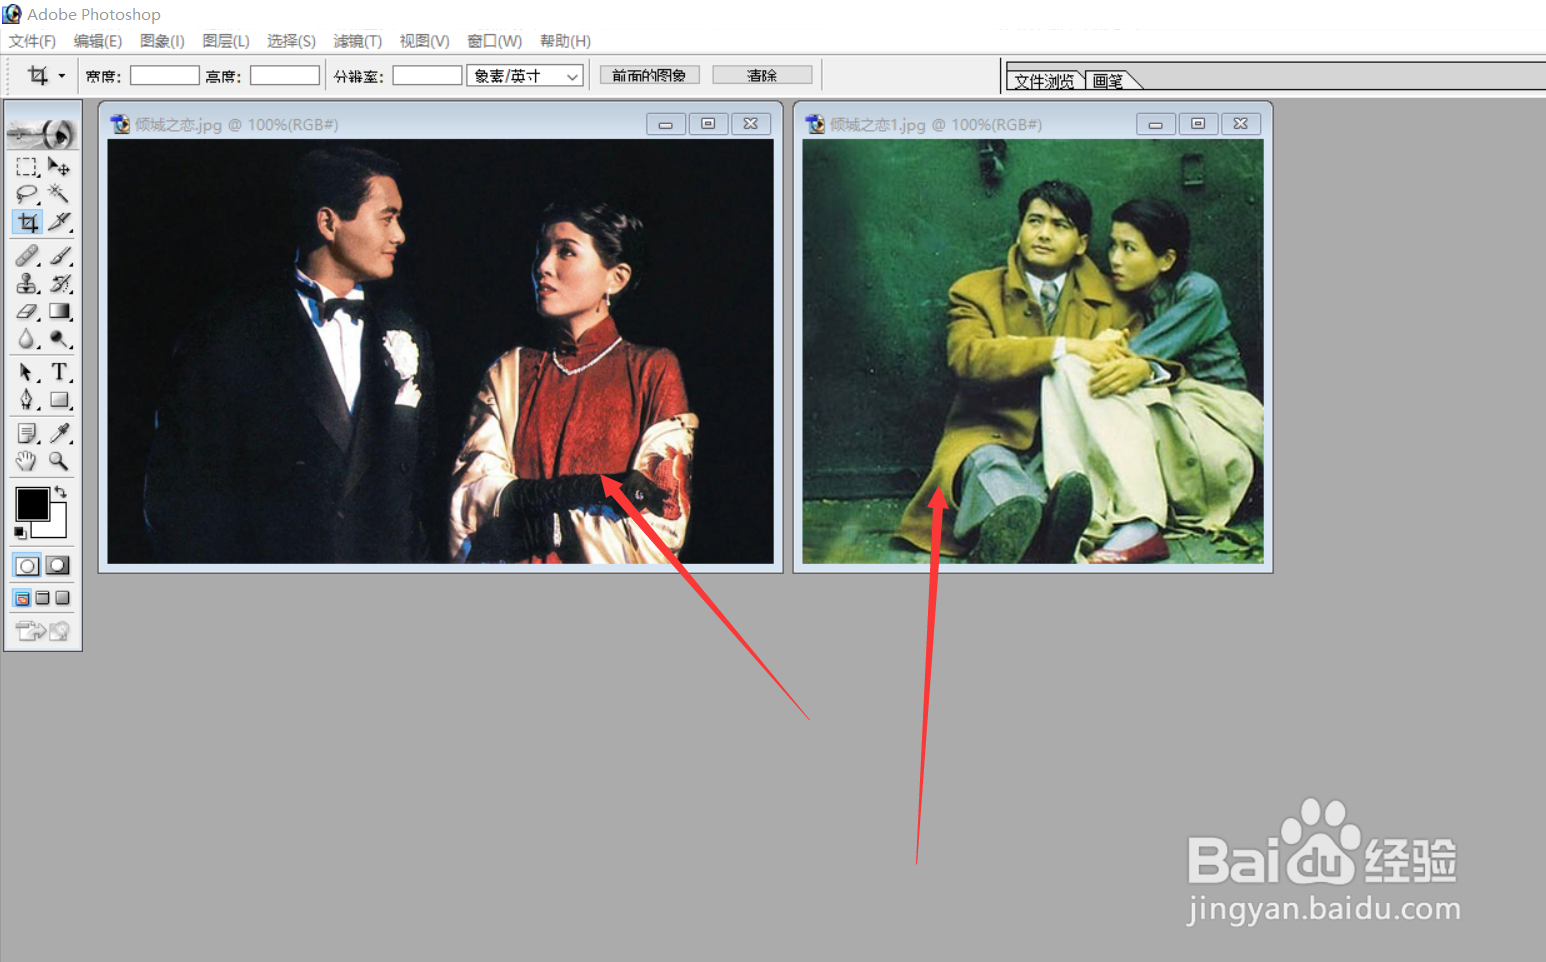Select the Slice tool
The width and height of the screenshot is (1546, 962).
(59, 222)
